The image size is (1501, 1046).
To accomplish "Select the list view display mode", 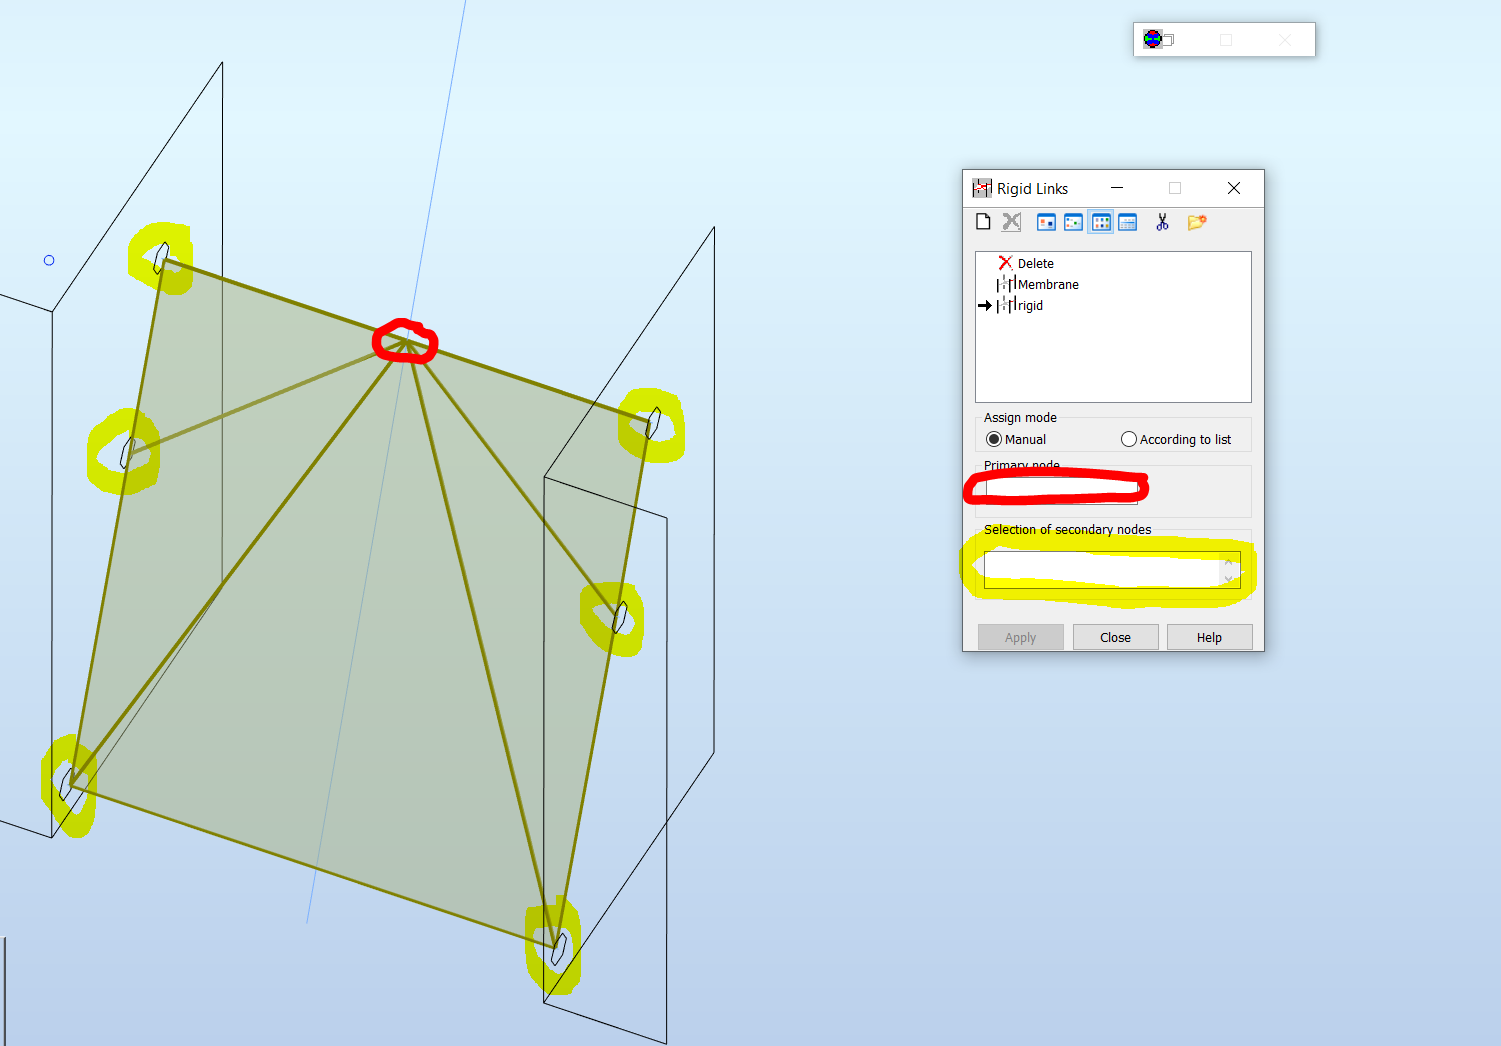I will 1100,221.
